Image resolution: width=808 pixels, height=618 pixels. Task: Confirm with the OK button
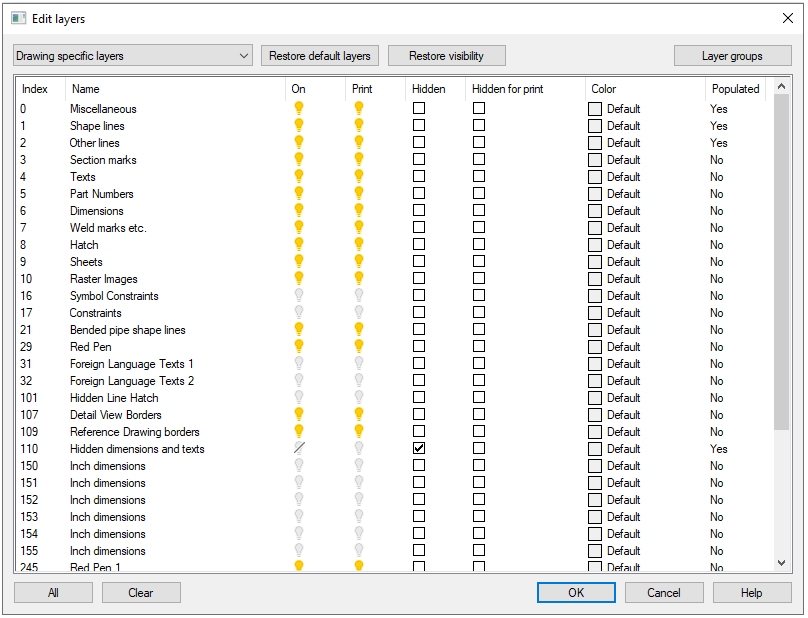tap(576, 593)
